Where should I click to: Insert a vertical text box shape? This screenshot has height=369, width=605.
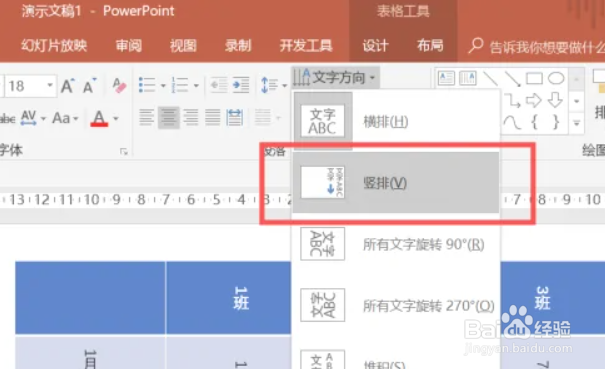pos(468,78)
